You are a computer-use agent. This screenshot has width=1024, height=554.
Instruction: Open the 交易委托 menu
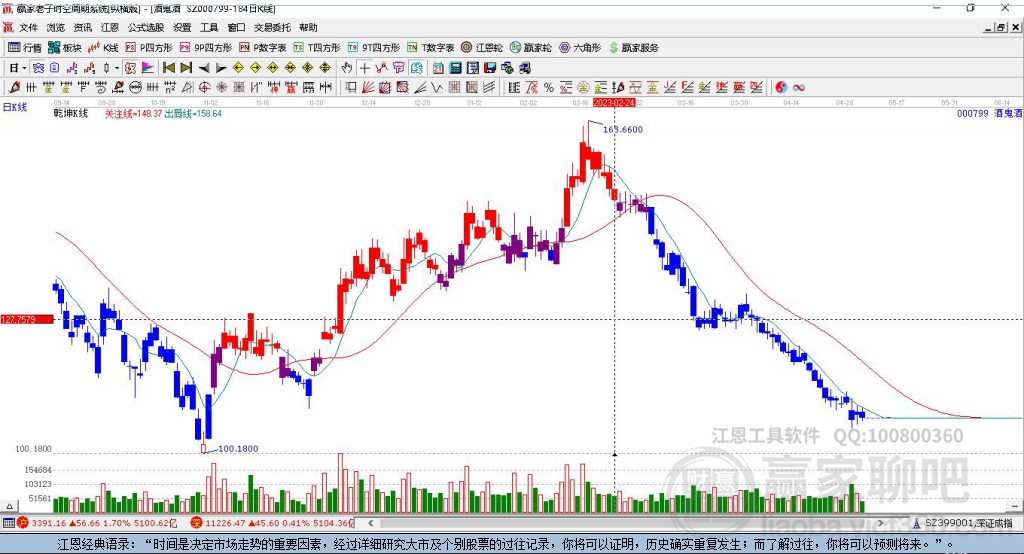click(x=272, y=27)
